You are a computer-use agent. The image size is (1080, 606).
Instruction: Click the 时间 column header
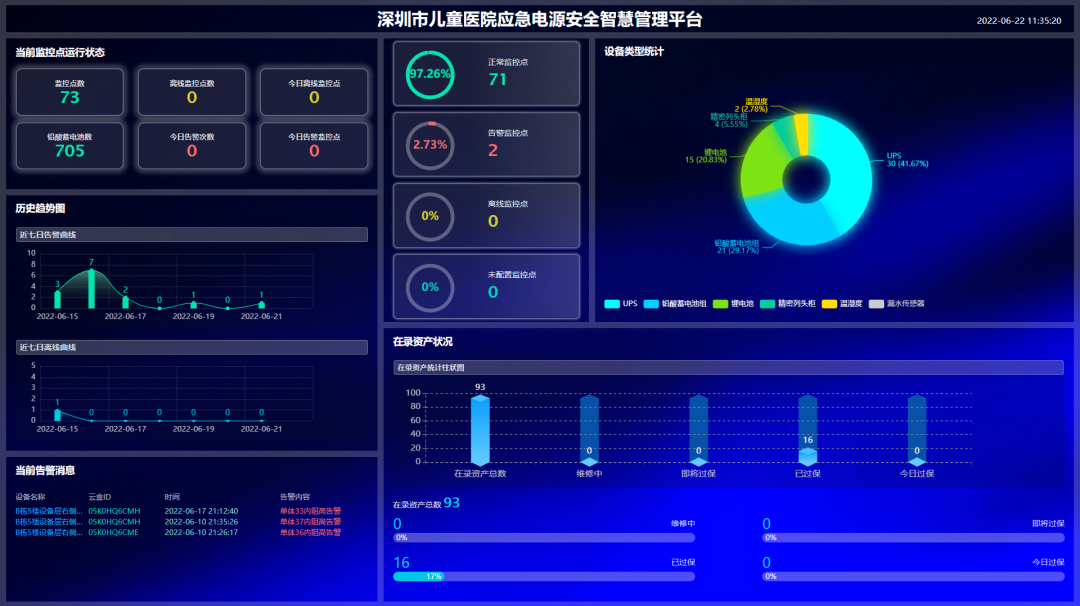point(172,497)
